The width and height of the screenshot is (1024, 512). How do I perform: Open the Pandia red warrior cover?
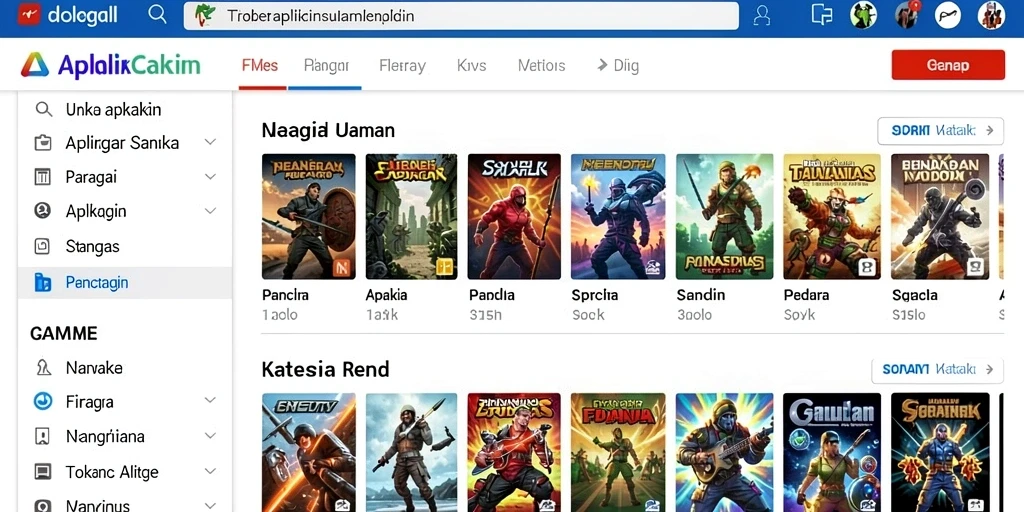514,216
